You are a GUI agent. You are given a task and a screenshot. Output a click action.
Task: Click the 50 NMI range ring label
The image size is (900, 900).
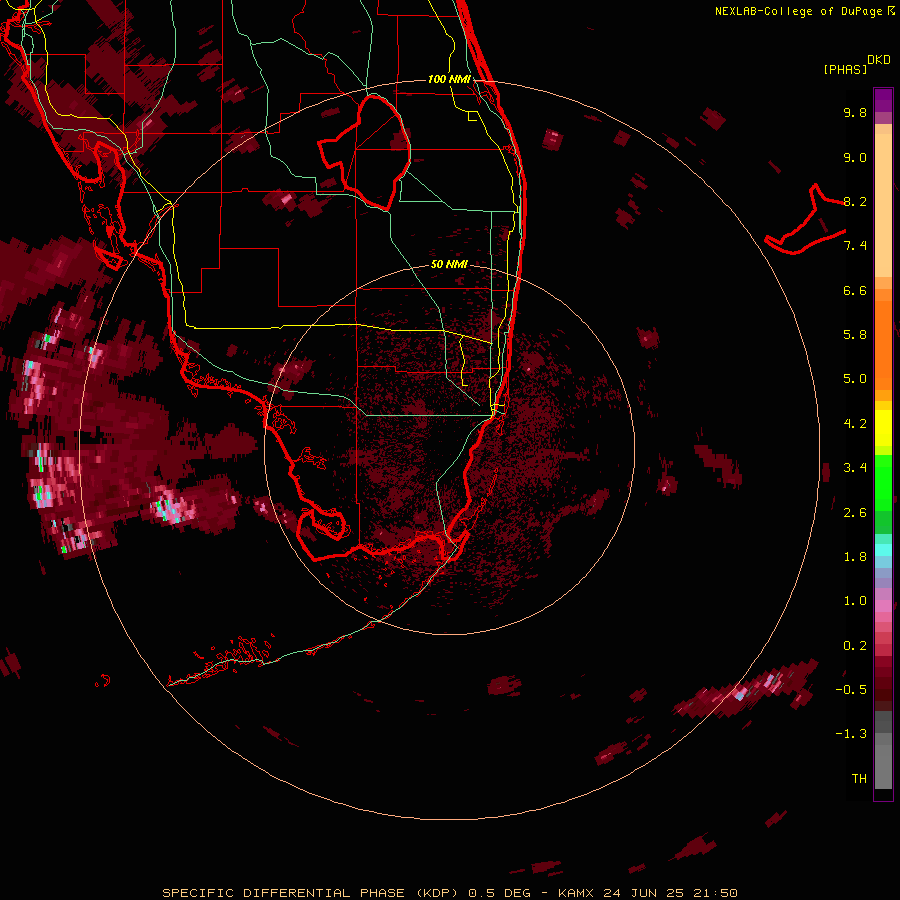[x=449, y=264]
